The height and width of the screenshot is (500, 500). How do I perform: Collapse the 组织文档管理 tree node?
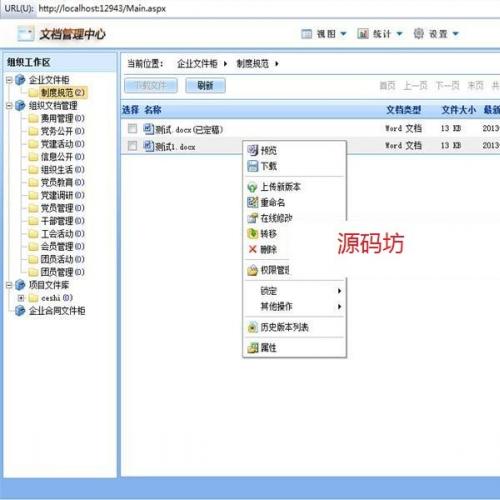(x=9, y=106)
